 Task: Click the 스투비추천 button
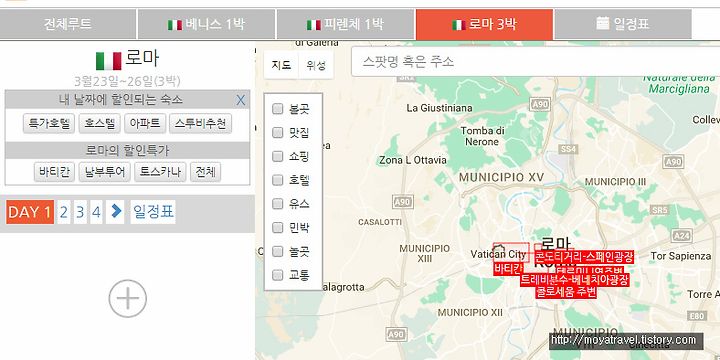200,124
